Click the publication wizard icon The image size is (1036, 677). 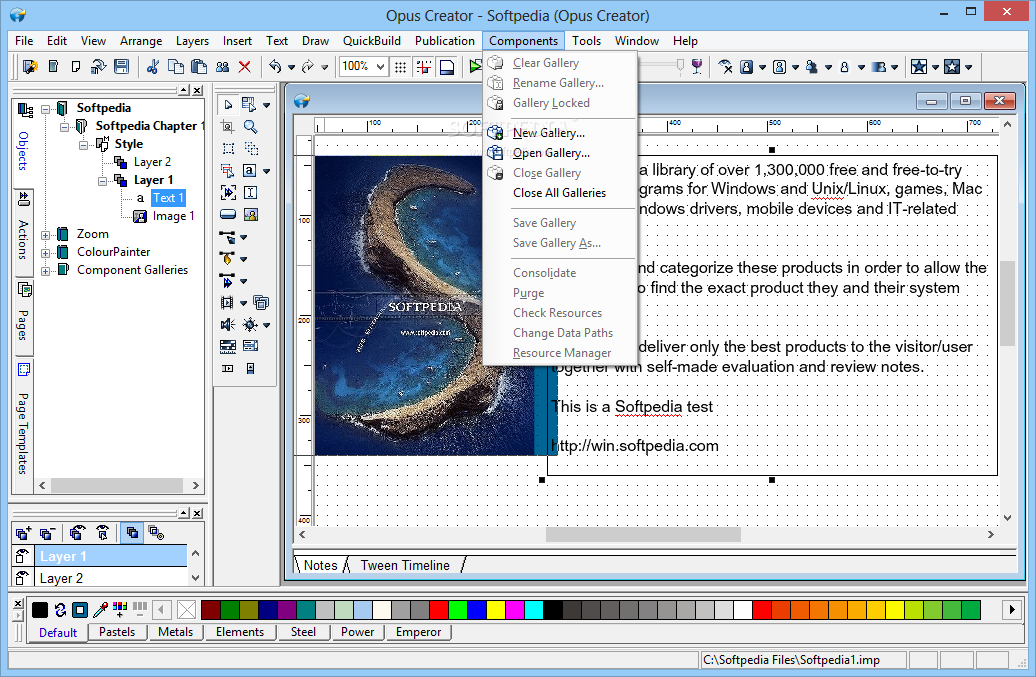[30, 67]
